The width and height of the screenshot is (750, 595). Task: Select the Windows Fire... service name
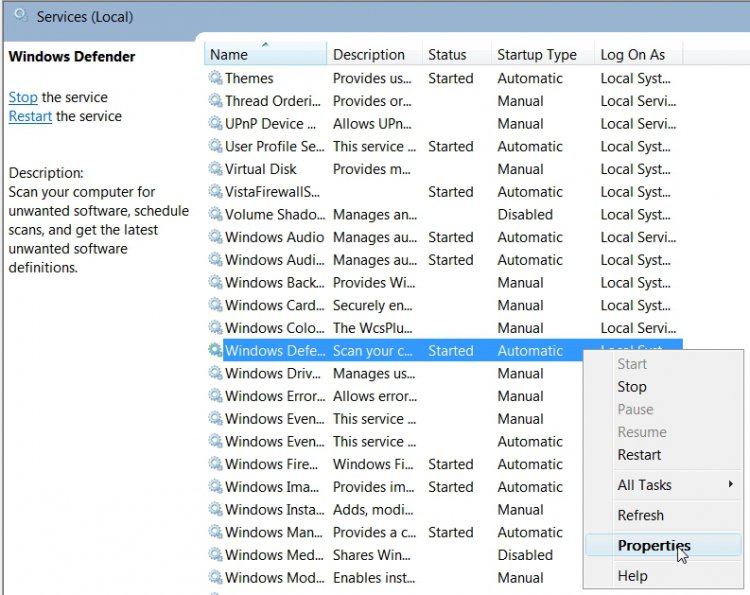coord(271,464)
